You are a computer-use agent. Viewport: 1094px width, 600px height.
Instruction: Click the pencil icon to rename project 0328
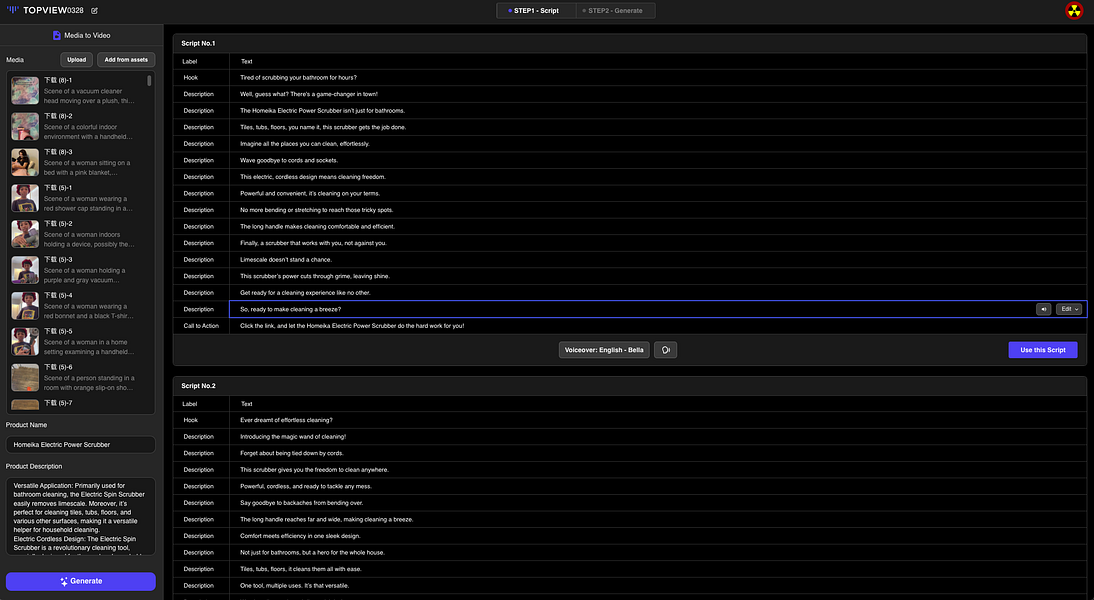point(93,10)
